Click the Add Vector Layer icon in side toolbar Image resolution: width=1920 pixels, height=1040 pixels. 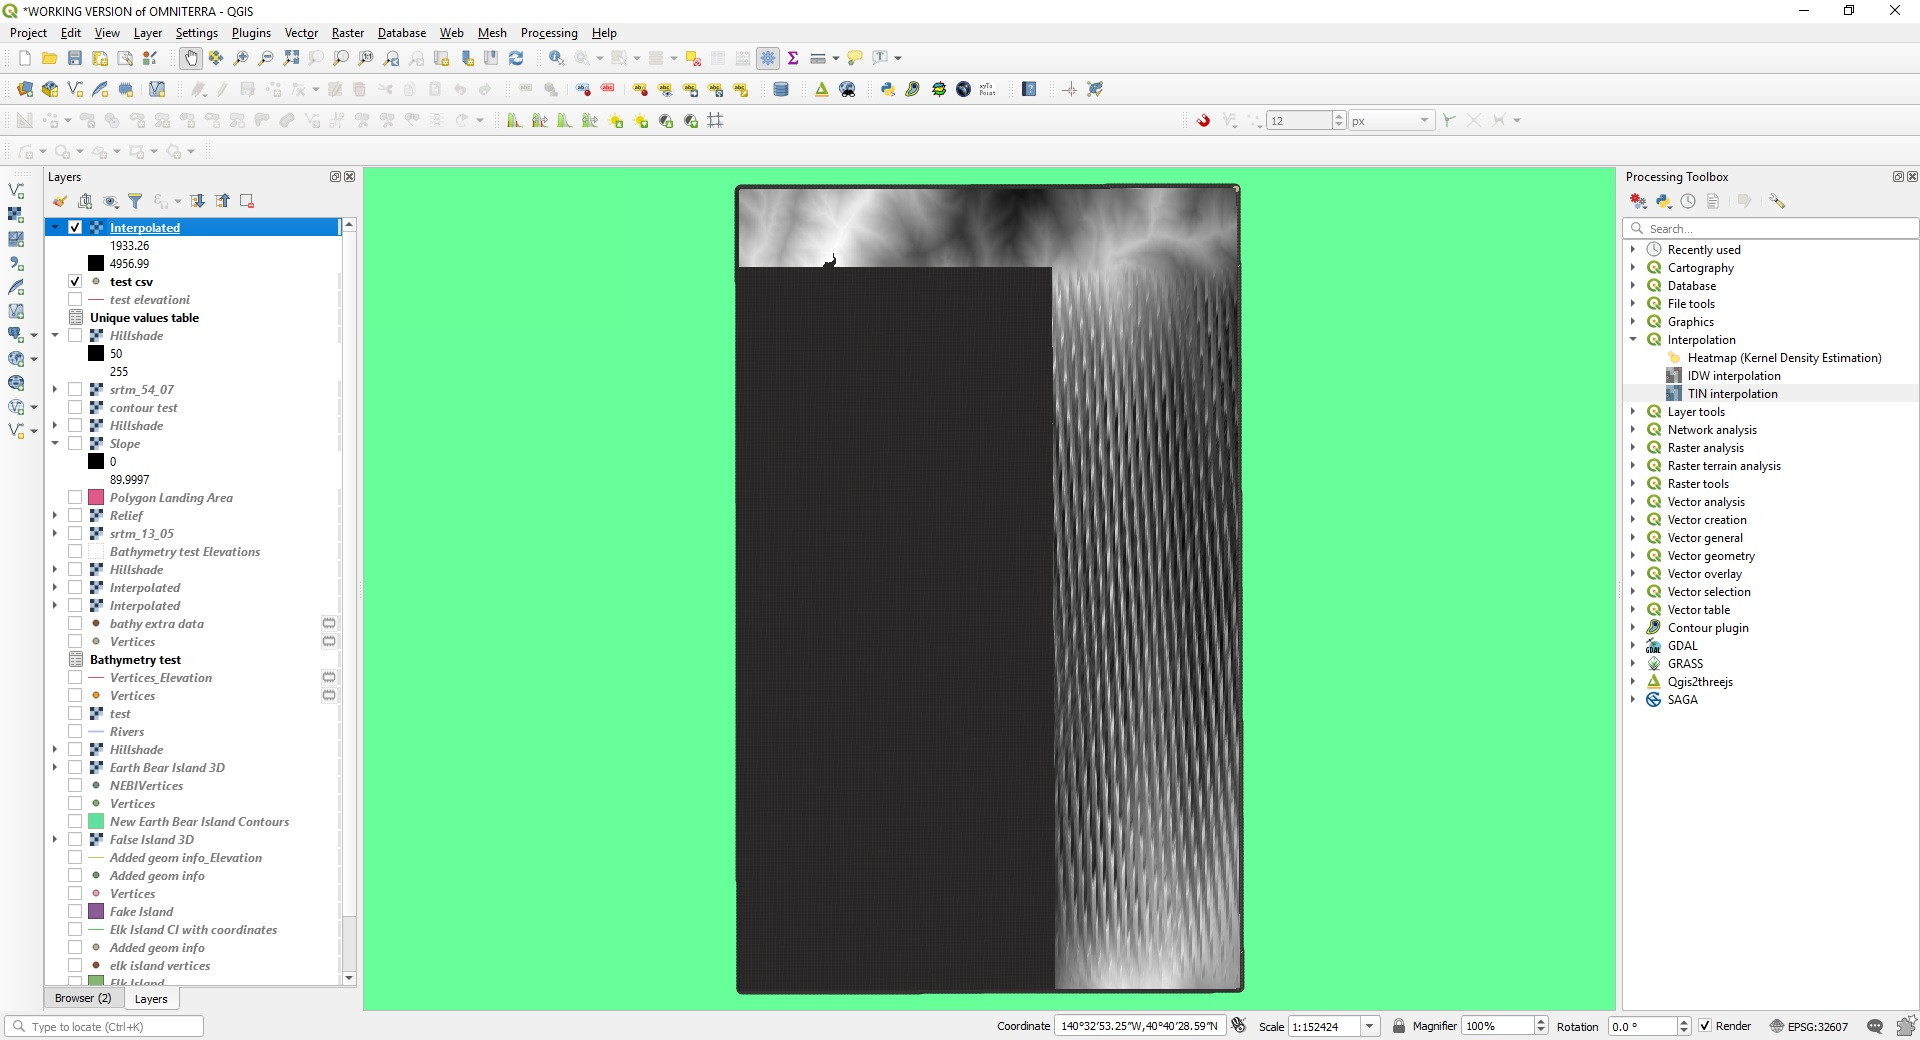(x=16, y=190)
